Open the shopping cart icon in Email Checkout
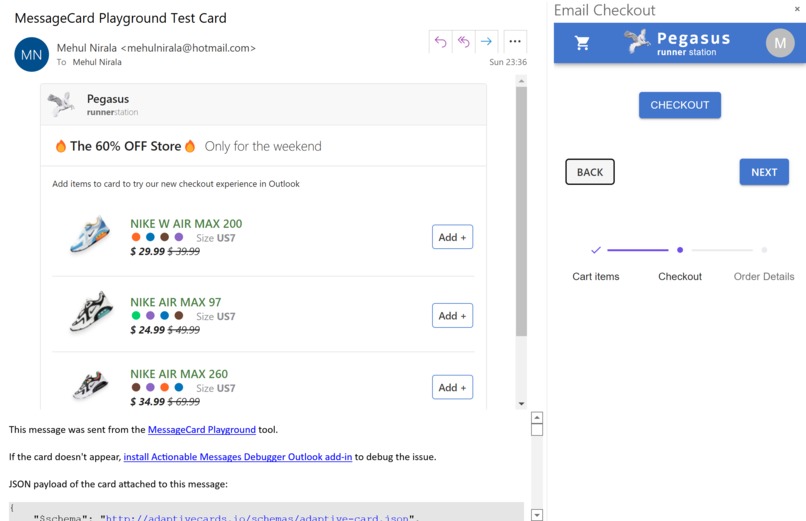 point(582,43)
